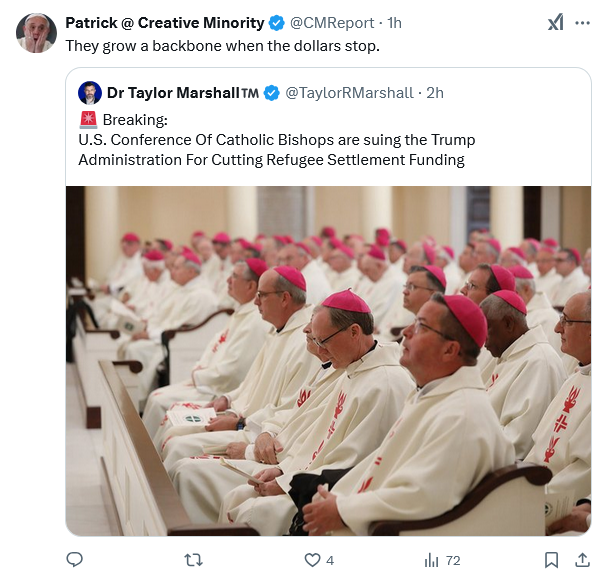This screenshot has height=581, width=609.
Task: Open Grok icon beside the tweet
Action: click(x=555, y=24)
